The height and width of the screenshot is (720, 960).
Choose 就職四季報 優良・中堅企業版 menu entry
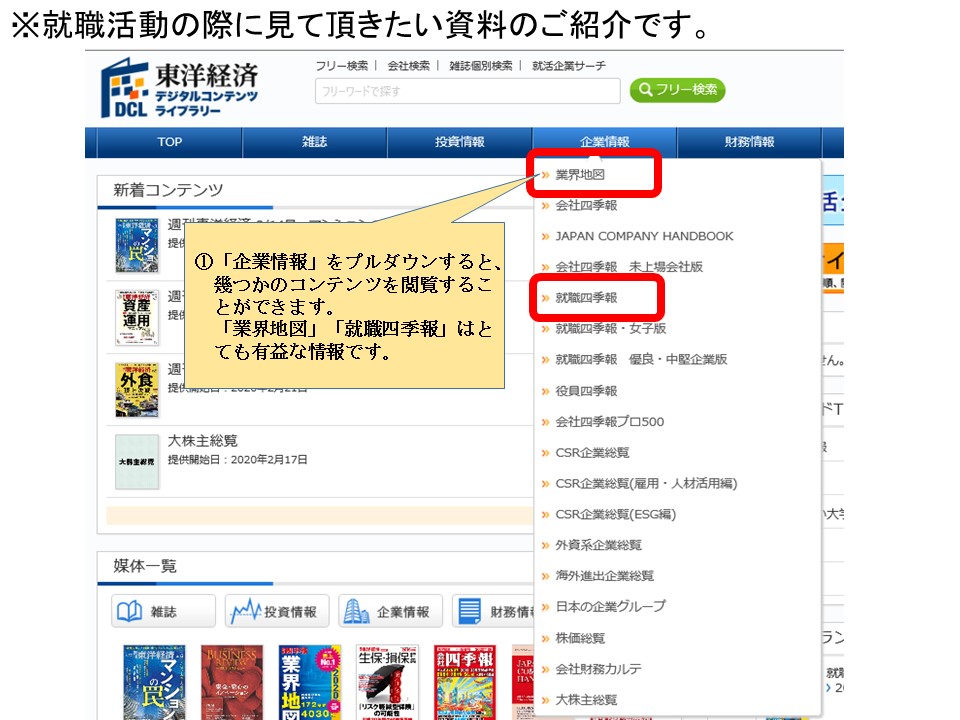640,359
